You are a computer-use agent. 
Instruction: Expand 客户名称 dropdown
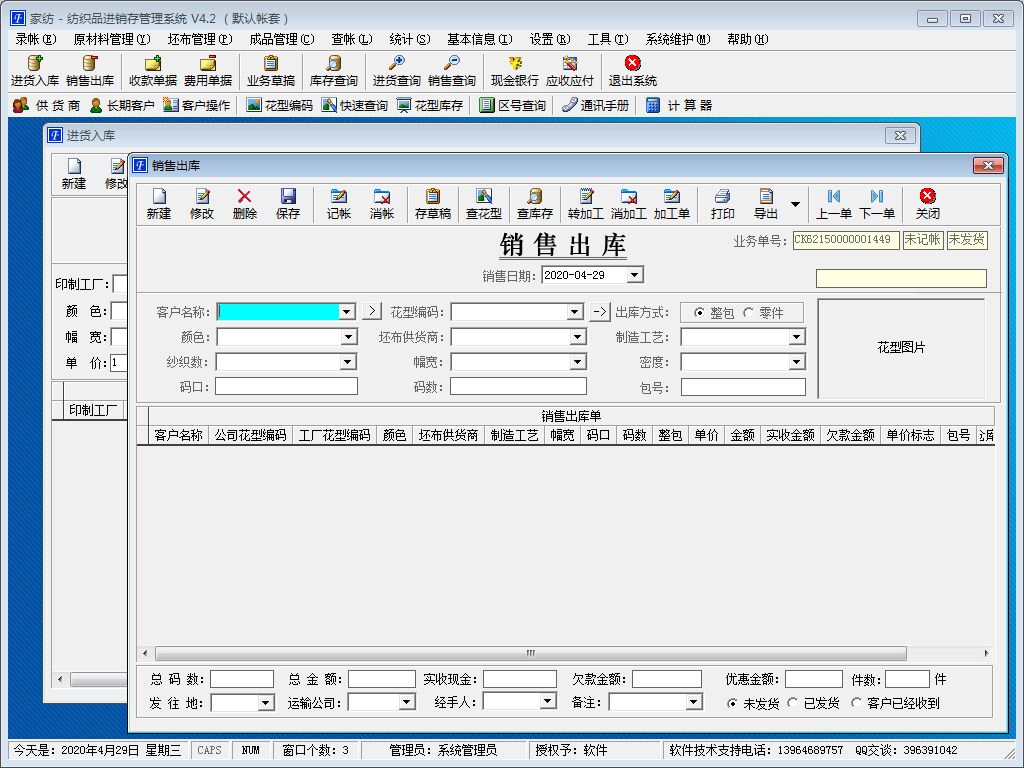(347, 312)
